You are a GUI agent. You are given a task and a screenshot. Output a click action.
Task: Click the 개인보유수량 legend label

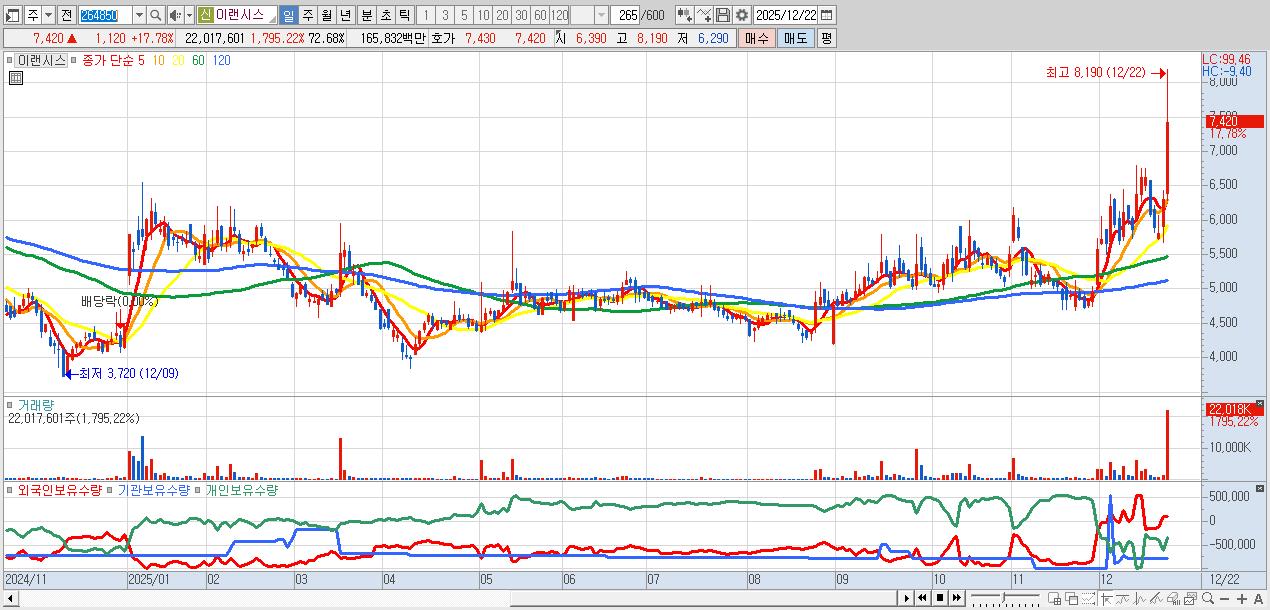pos(242,491)
